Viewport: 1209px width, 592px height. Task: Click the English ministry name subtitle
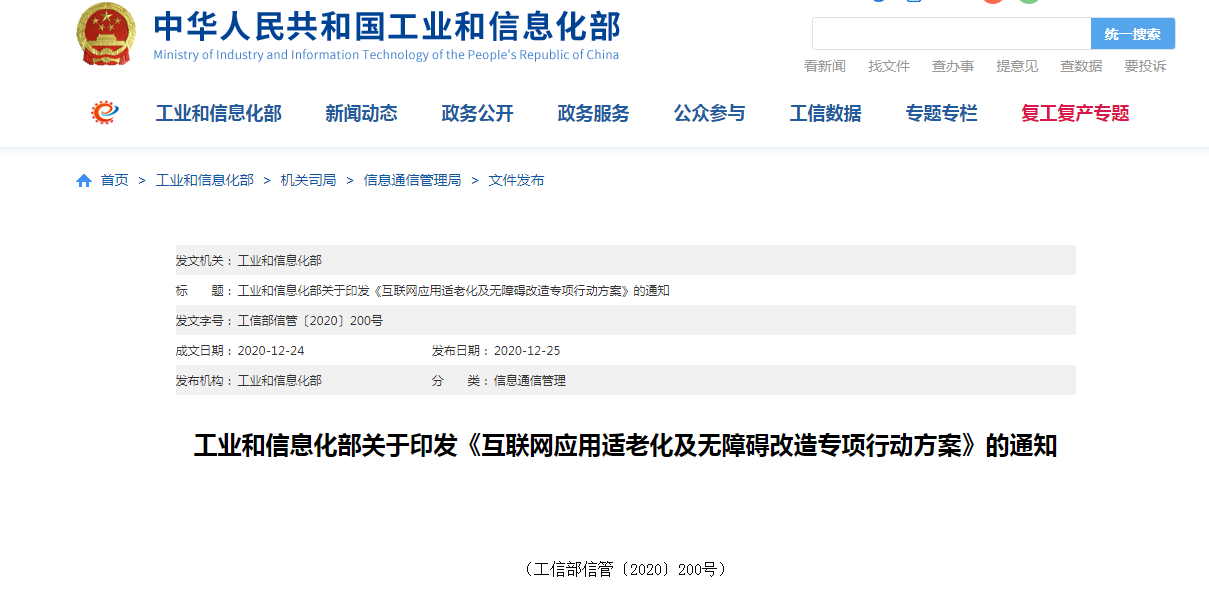tap(386, 55)
